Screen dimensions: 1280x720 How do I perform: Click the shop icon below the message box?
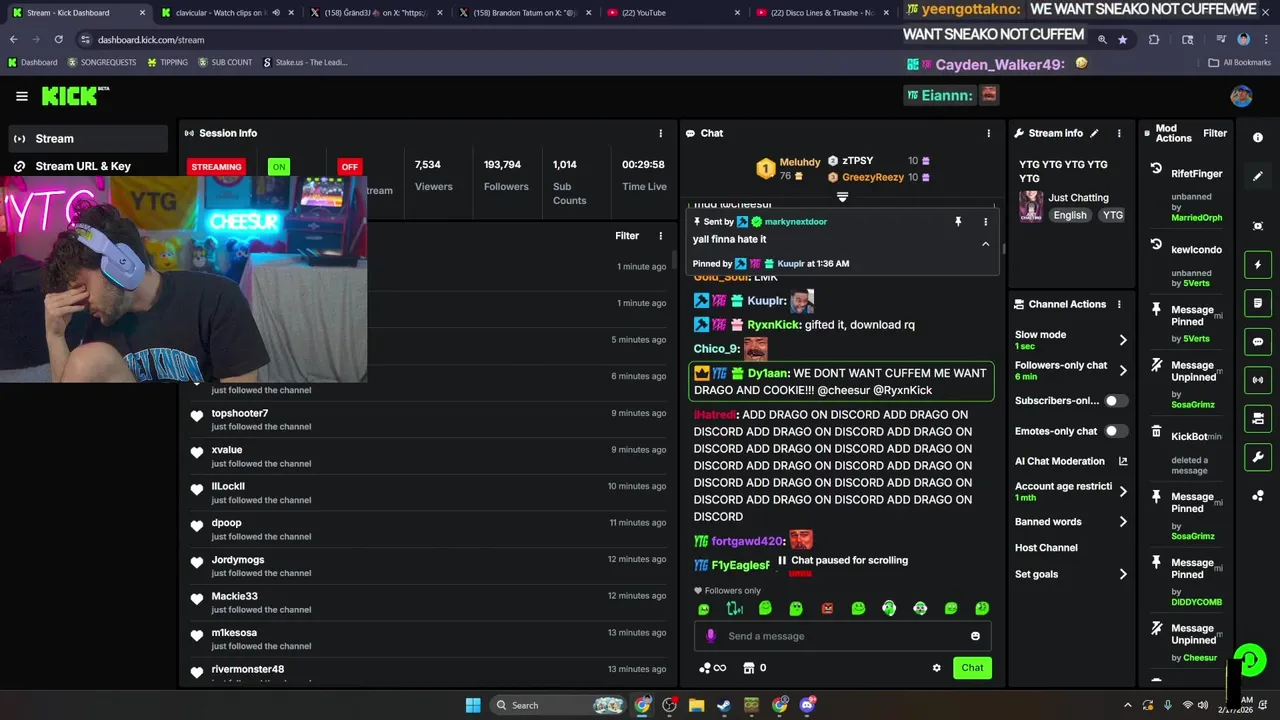pos(747,668)
